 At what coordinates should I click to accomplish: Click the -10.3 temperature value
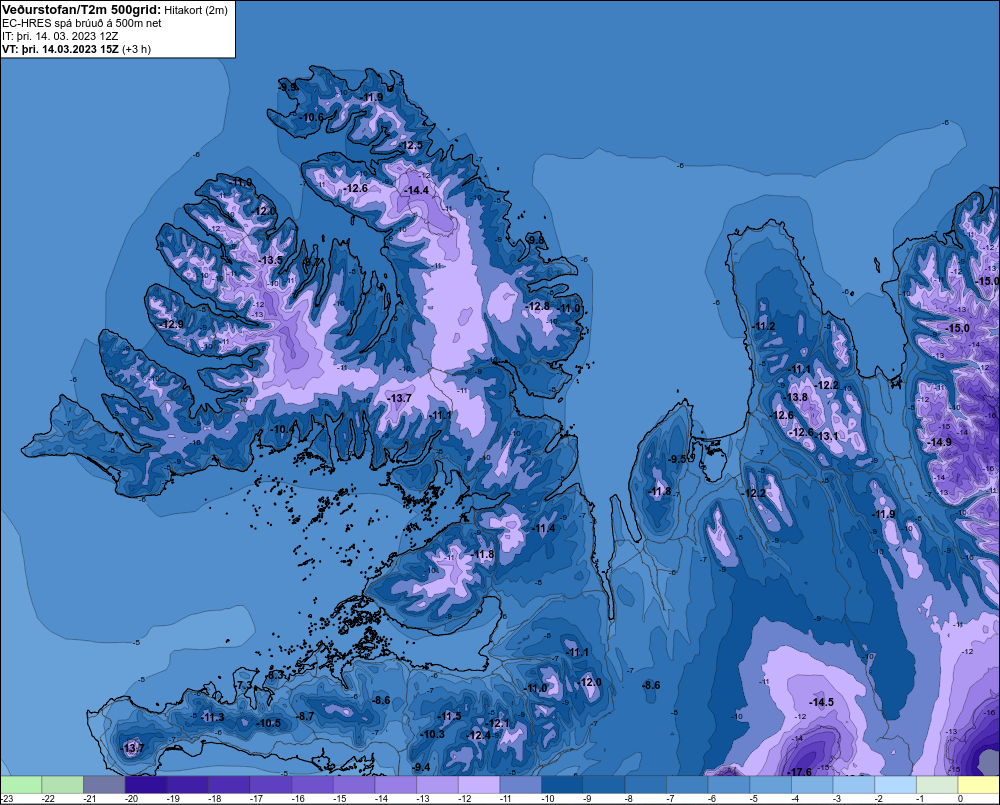coord(432,734)
